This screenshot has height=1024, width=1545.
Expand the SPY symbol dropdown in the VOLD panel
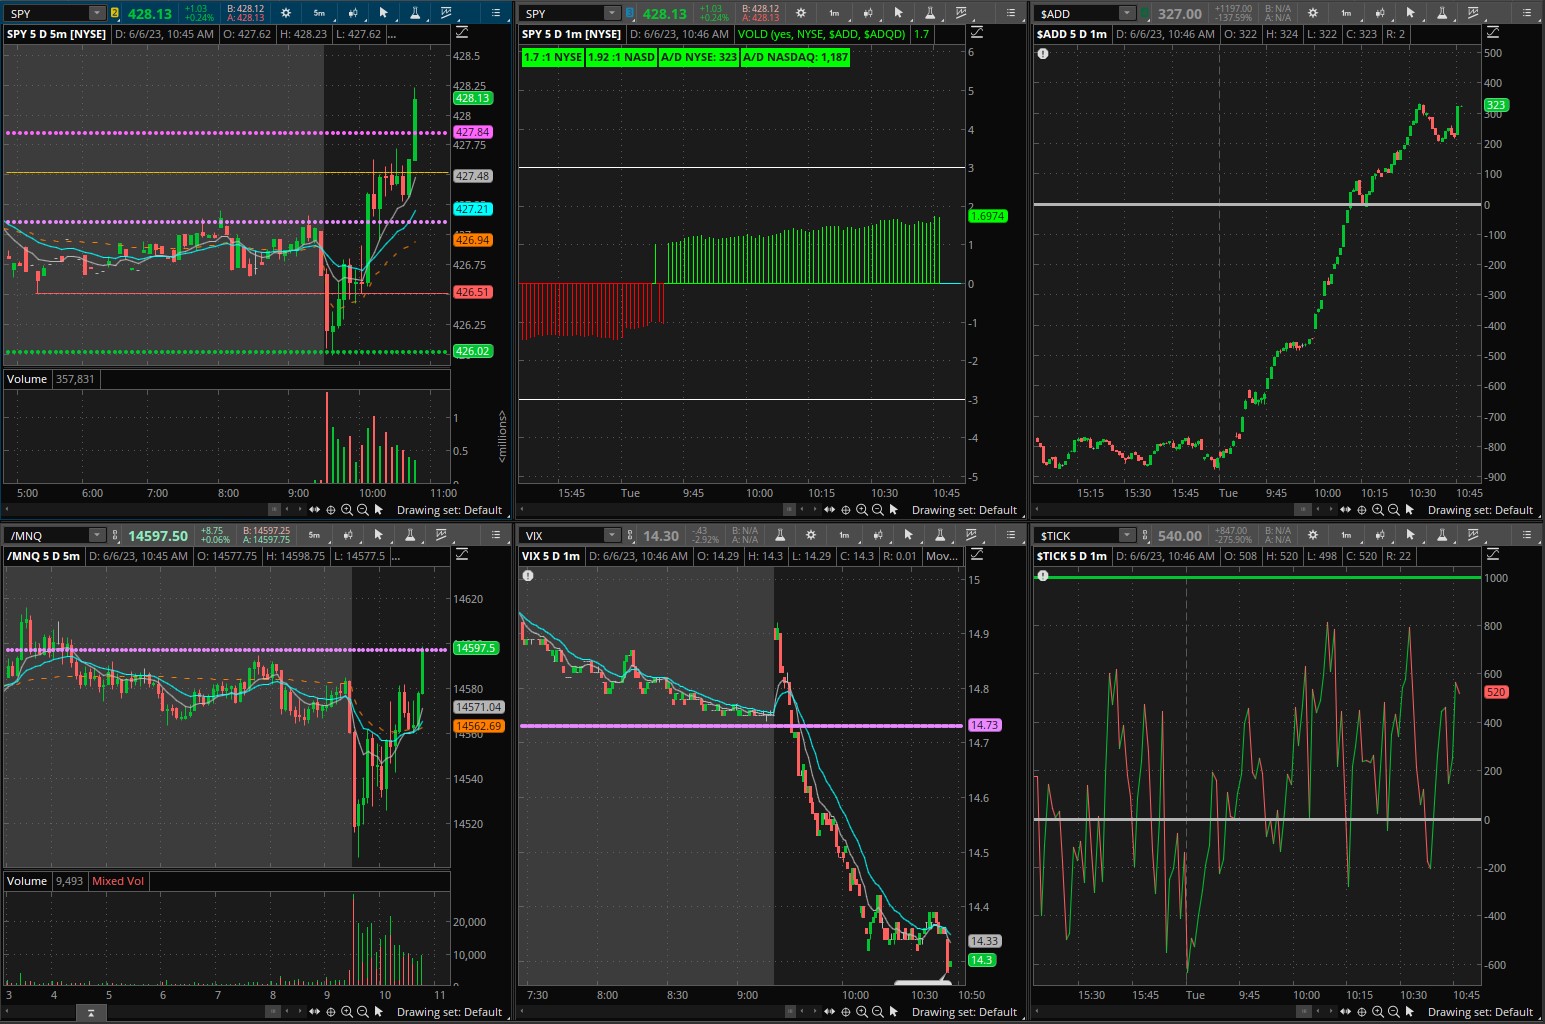coord(612,13)
